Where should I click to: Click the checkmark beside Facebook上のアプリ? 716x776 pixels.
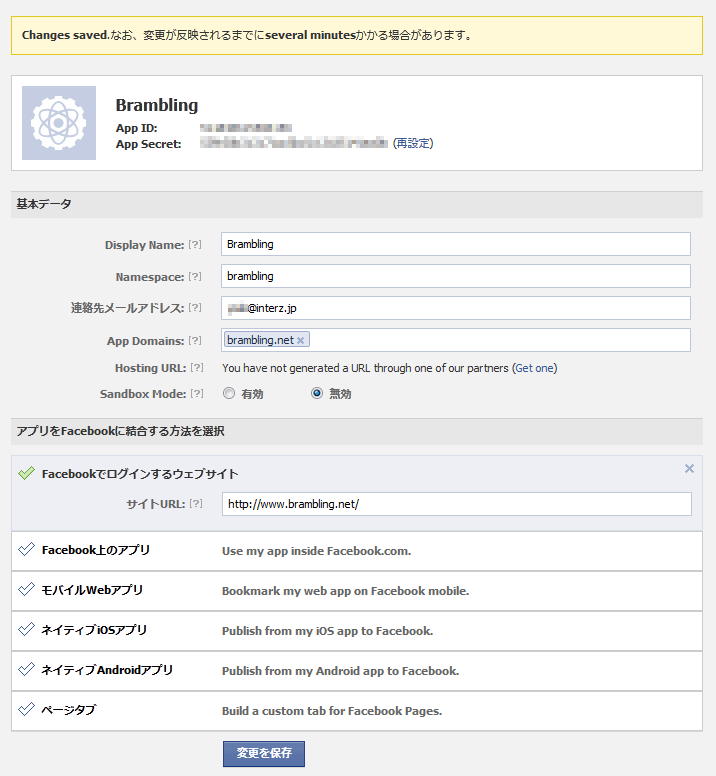26,549
